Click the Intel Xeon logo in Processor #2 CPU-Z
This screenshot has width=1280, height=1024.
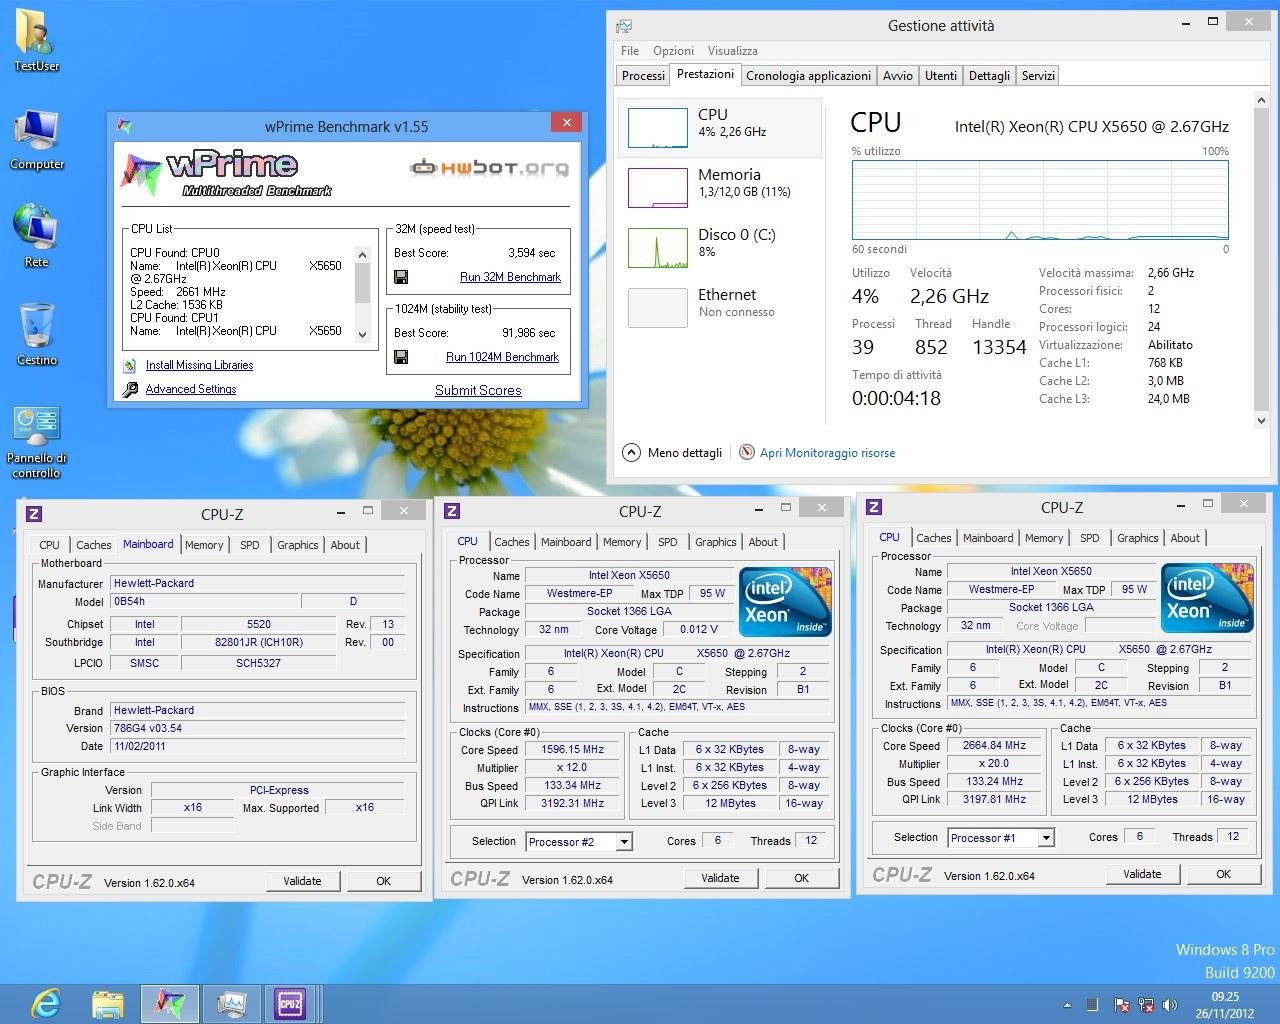[785, 602]
